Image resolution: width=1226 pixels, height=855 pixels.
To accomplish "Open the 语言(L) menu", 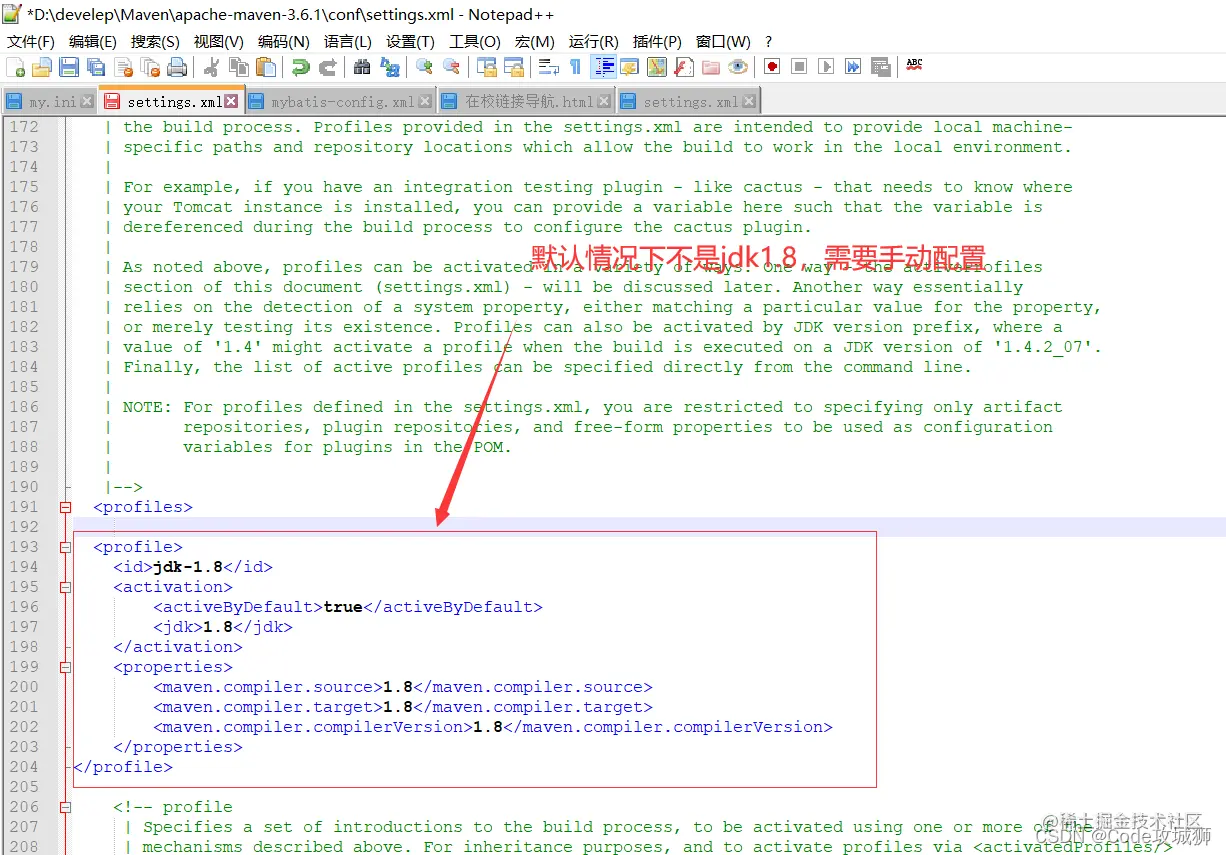I will (348, 41).
